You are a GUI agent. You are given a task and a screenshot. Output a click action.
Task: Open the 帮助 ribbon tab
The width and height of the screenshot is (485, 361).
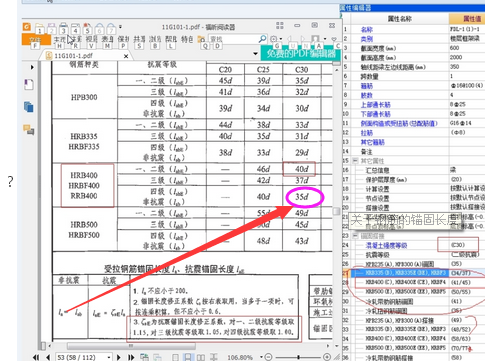pos(171,39)
